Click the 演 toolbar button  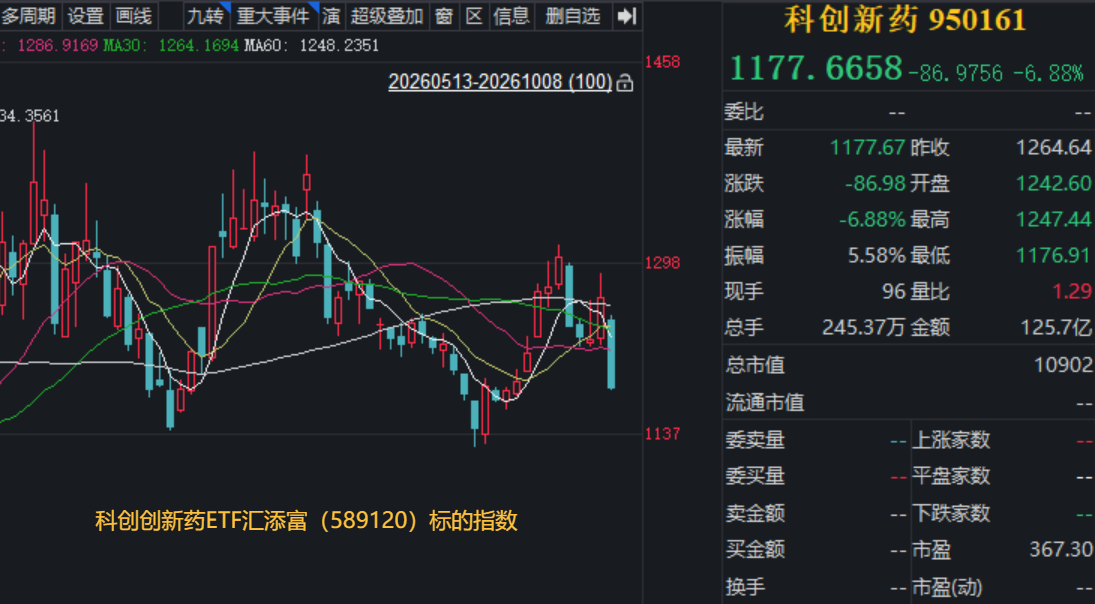331,16
